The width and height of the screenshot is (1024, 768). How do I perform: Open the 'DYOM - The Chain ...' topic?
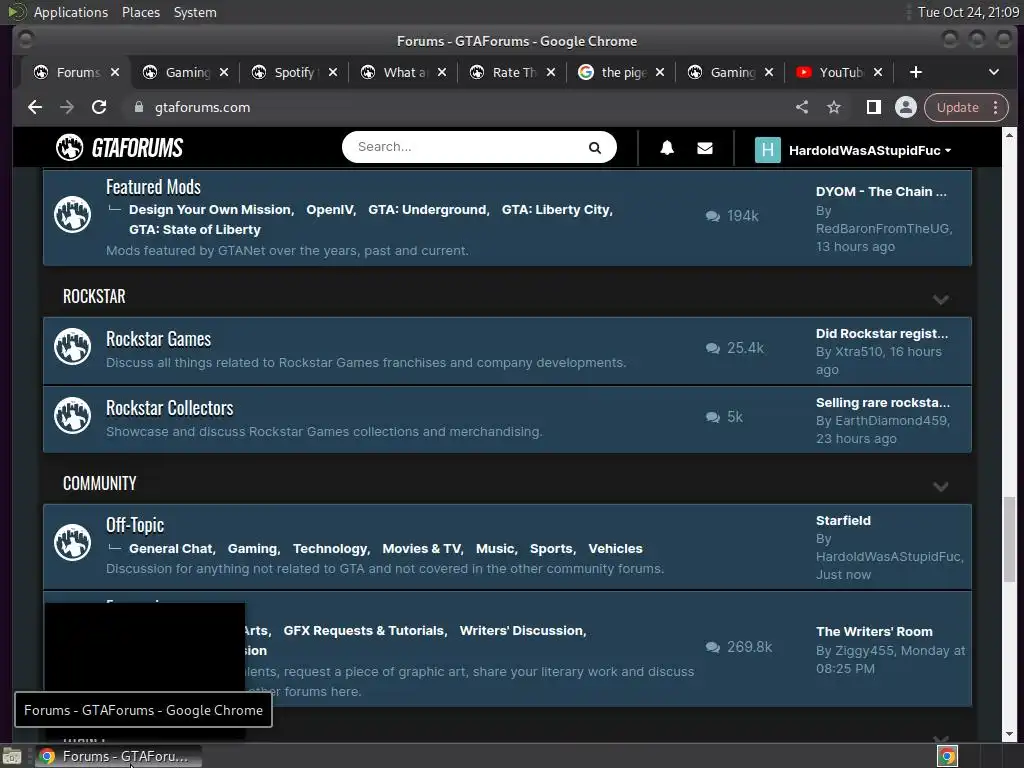[x=881, y=191]
